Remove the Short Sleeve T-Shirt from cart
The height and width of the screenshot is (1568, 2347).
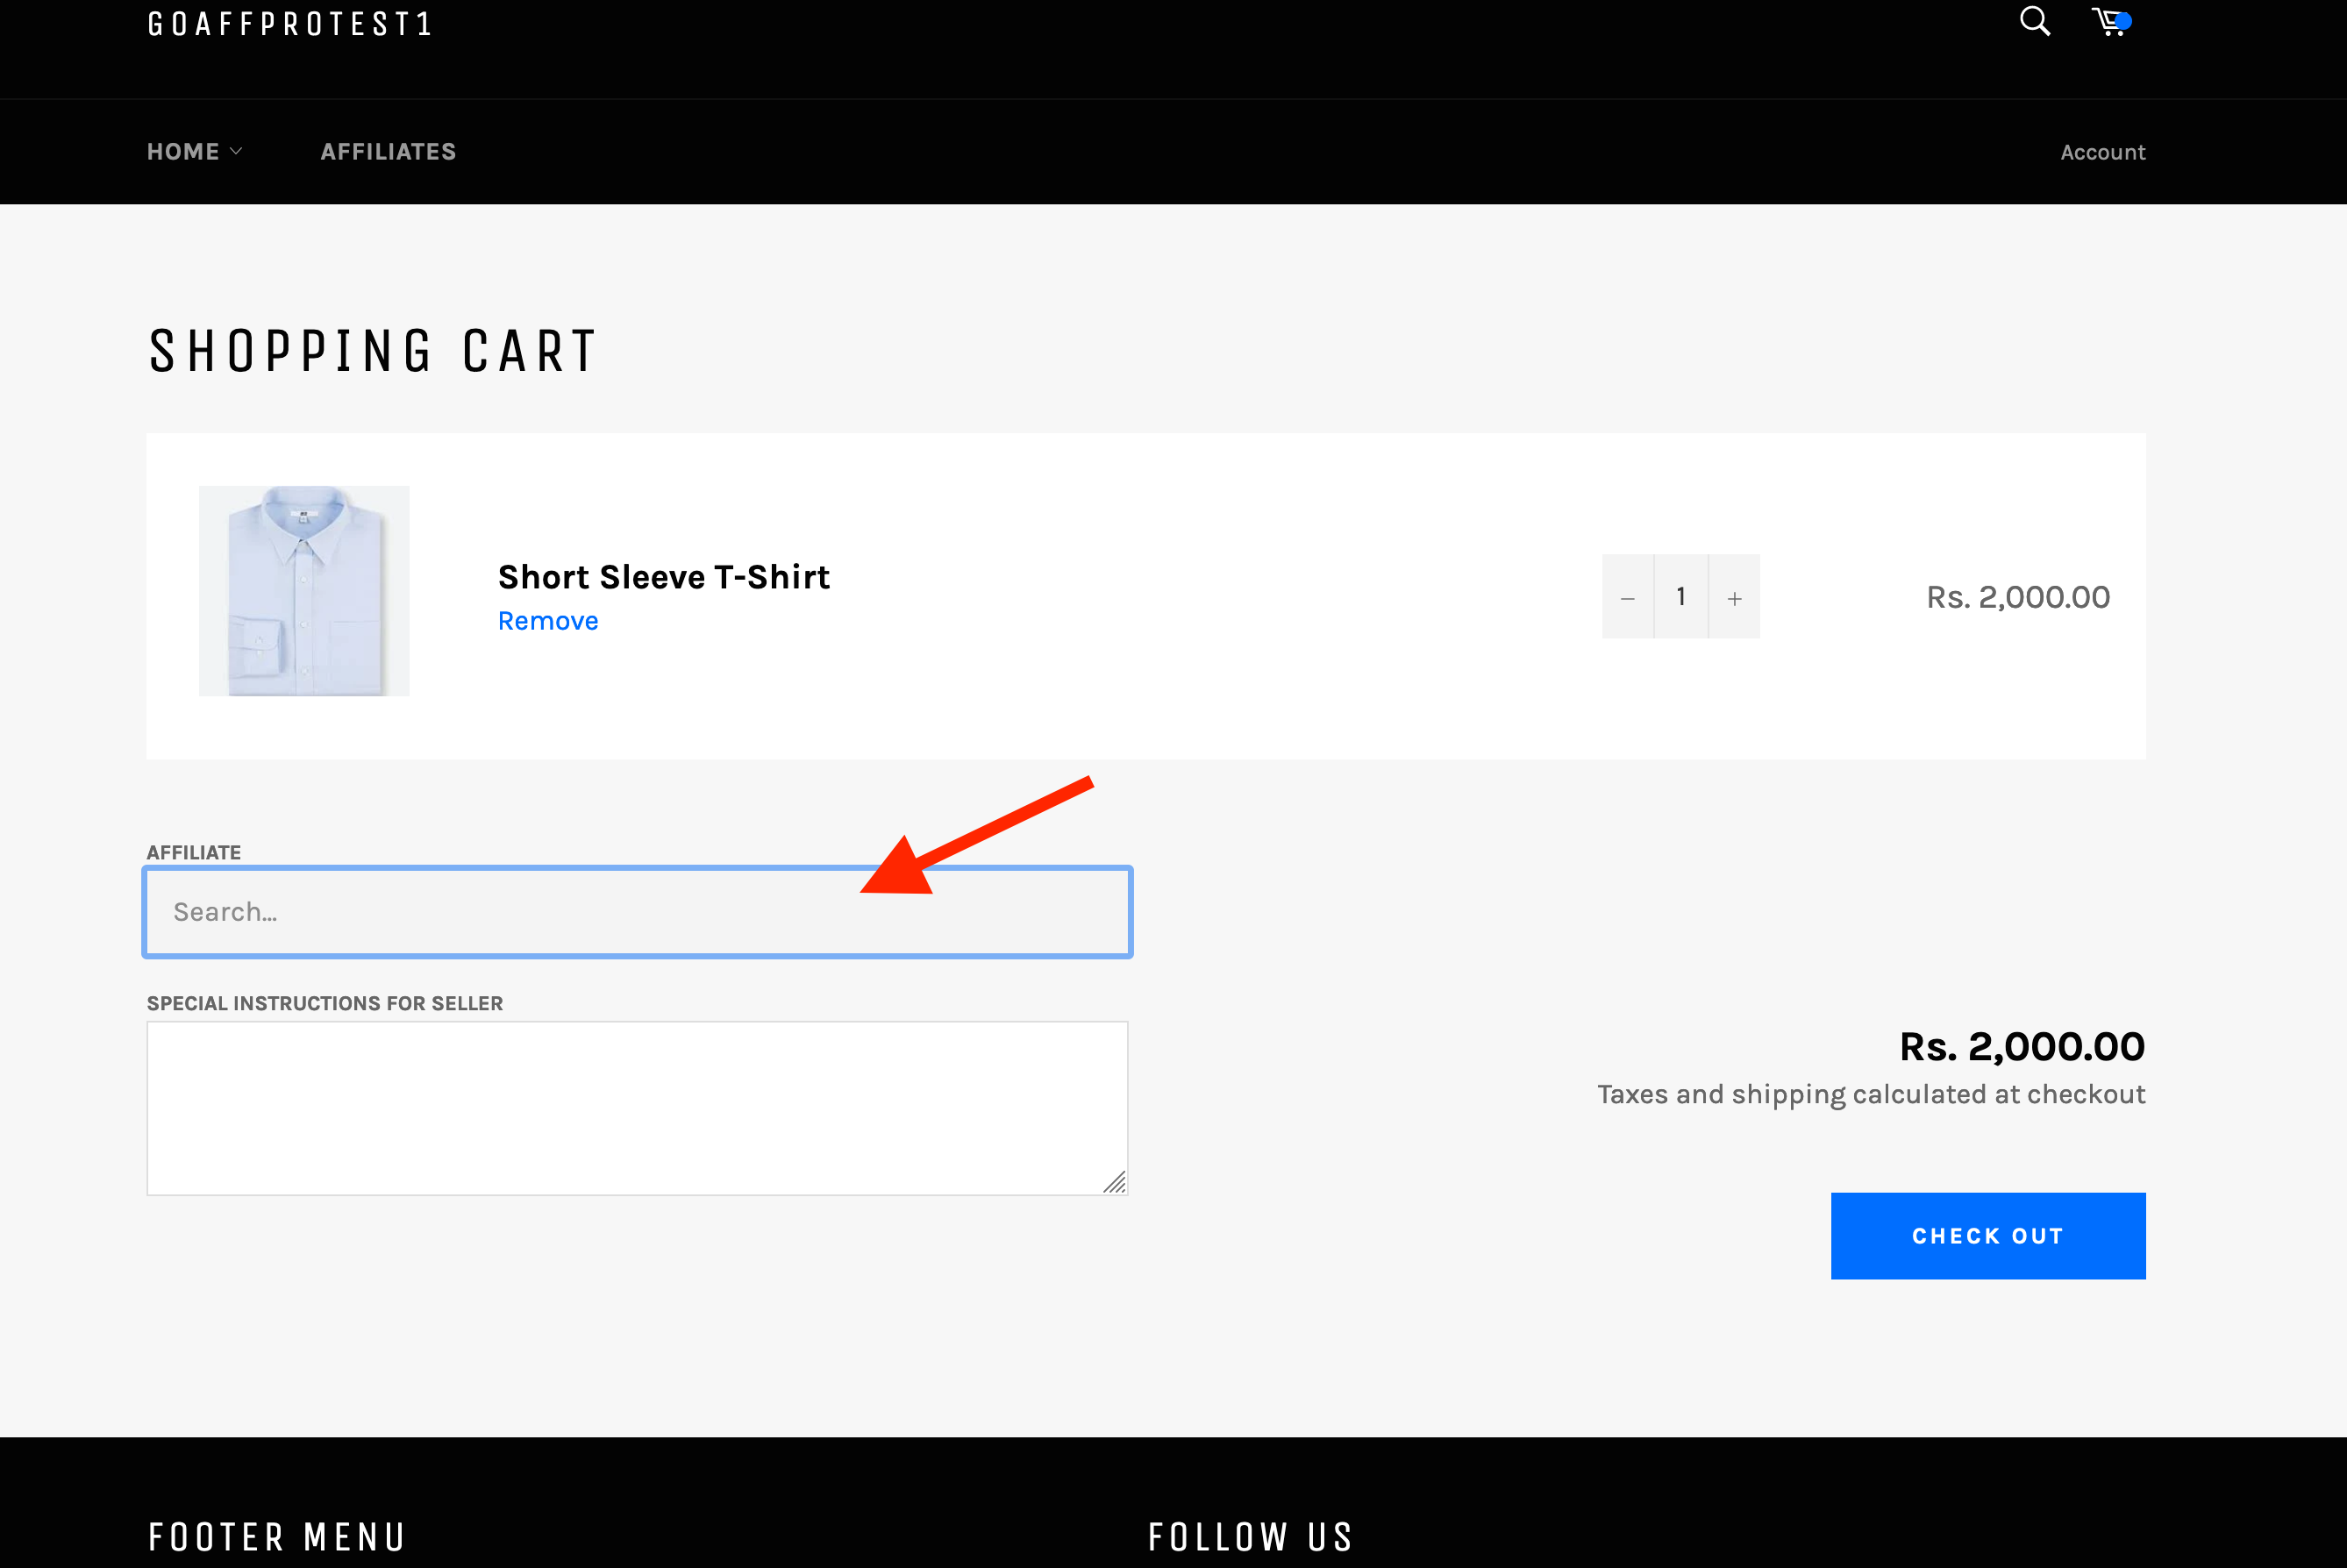[x=548, y=620]
